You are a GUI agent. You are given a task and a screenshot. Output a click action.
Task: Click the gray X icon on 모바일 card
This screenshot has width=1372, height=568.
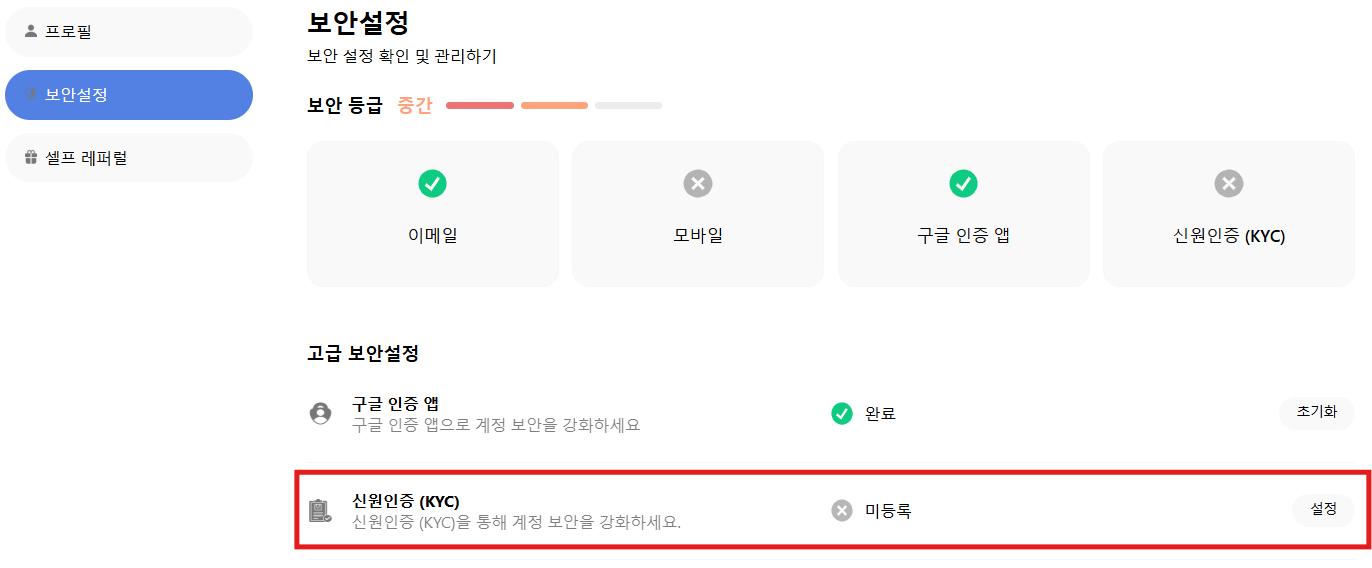tap(697, 183)
